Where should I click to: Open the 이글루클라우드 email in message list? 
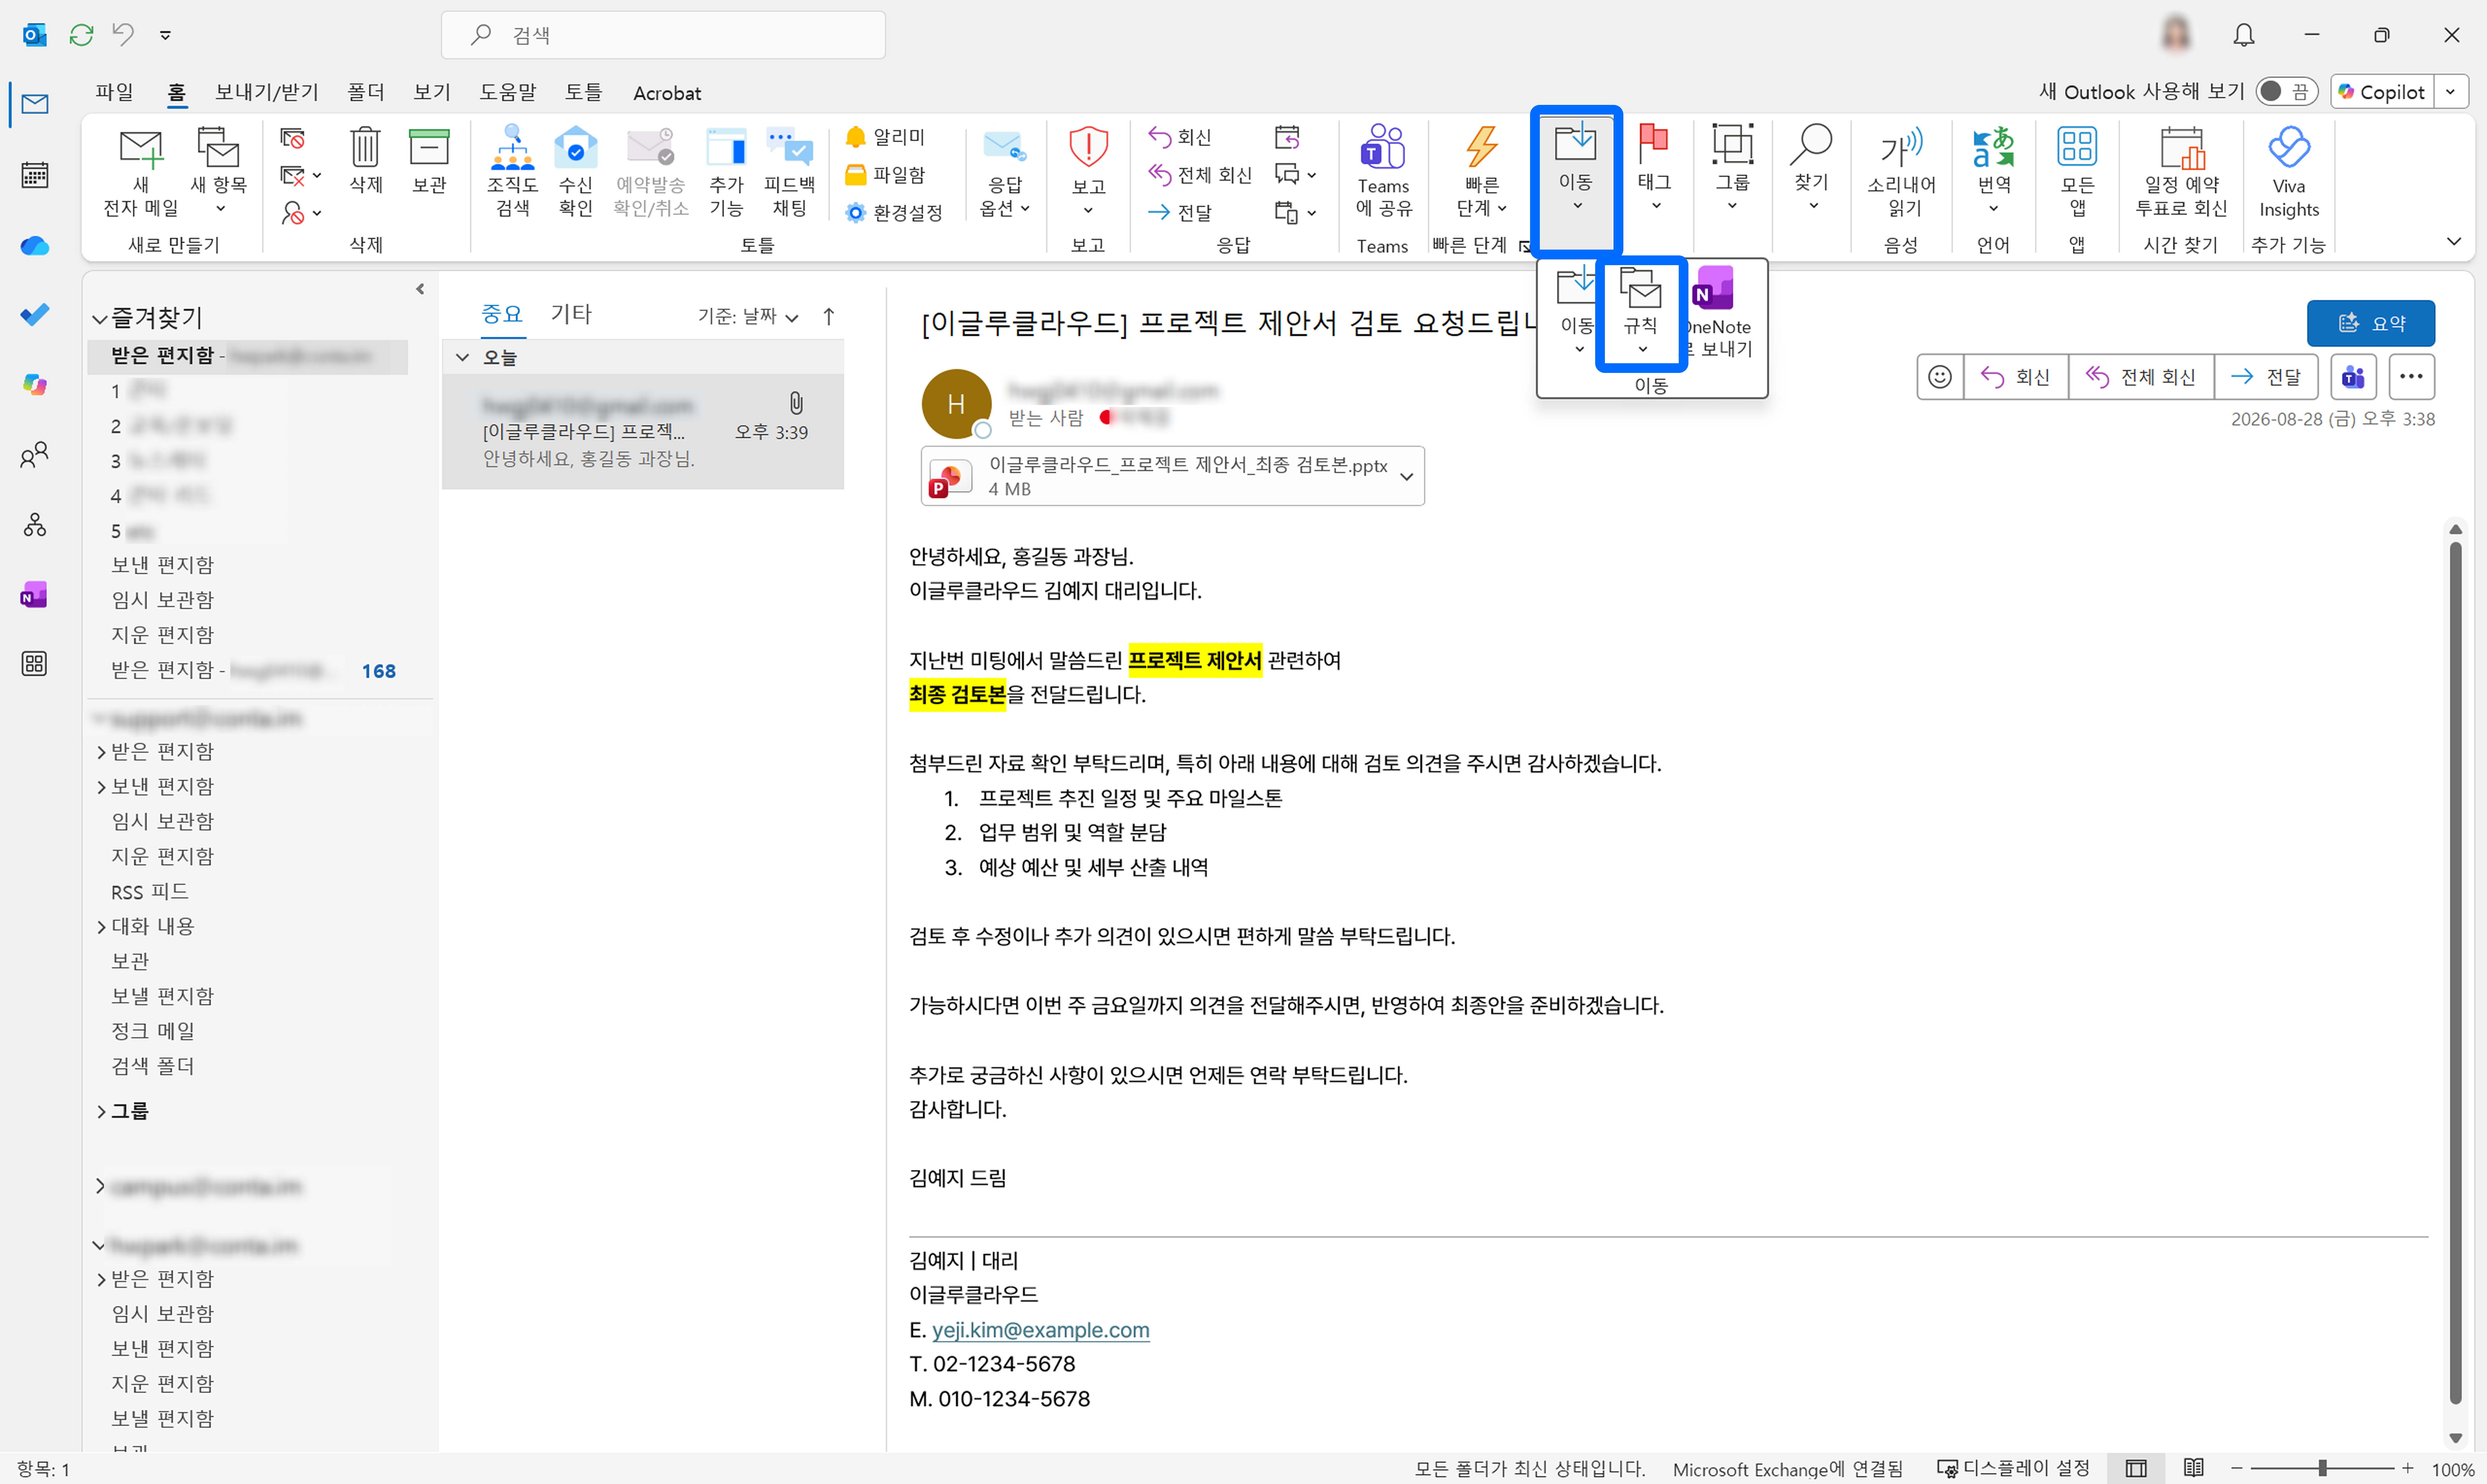[643, 432]
